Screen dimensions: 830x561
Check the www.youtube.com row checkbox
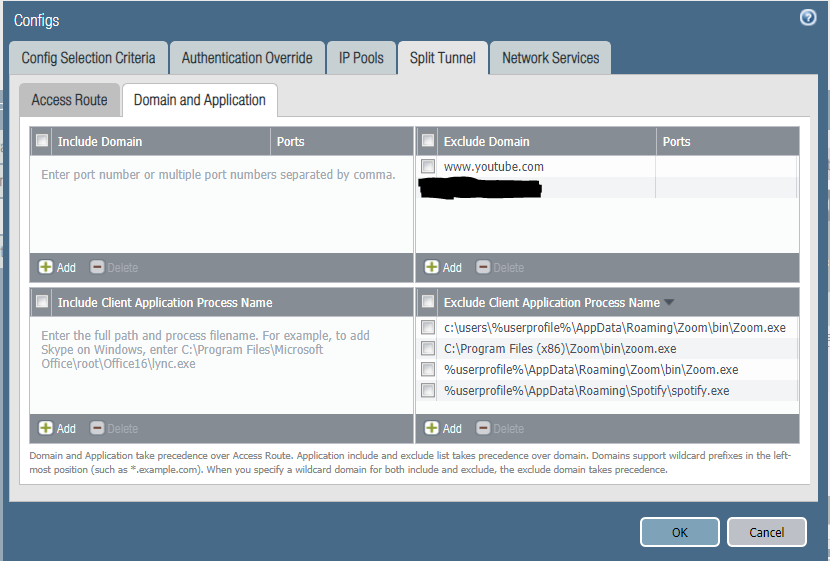pyautogui.click(x=428, y=166)
